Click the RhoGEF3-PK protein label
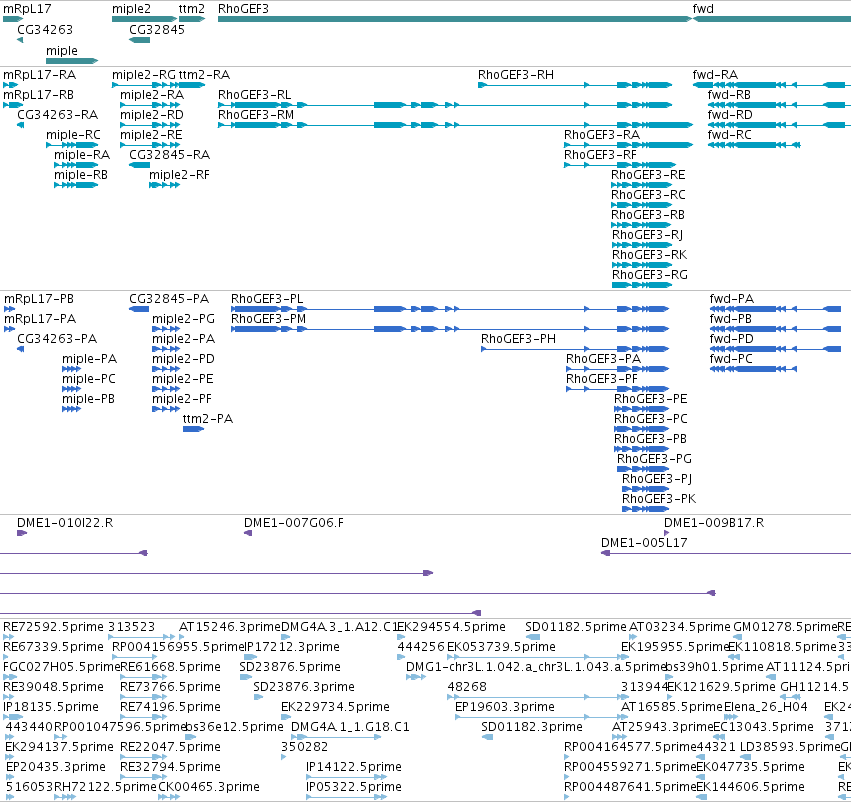851x802 pixels. pos(659,499)
